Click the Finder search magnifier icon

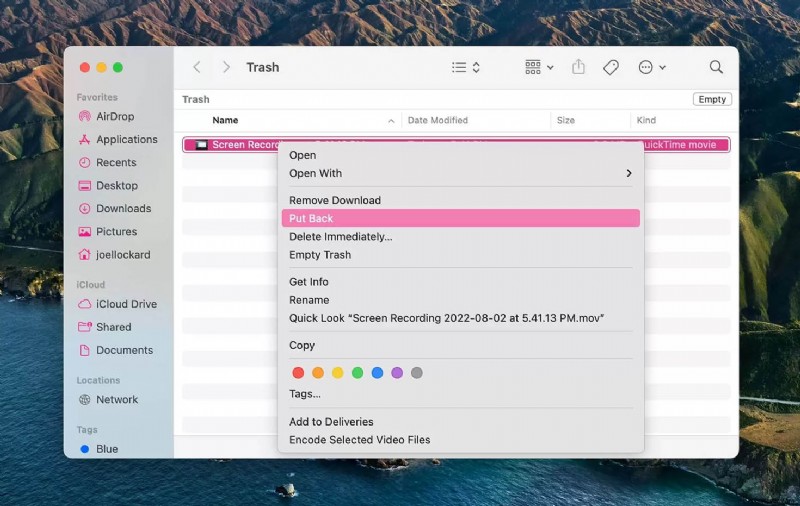pyautogui.click(x=716, y=67)
